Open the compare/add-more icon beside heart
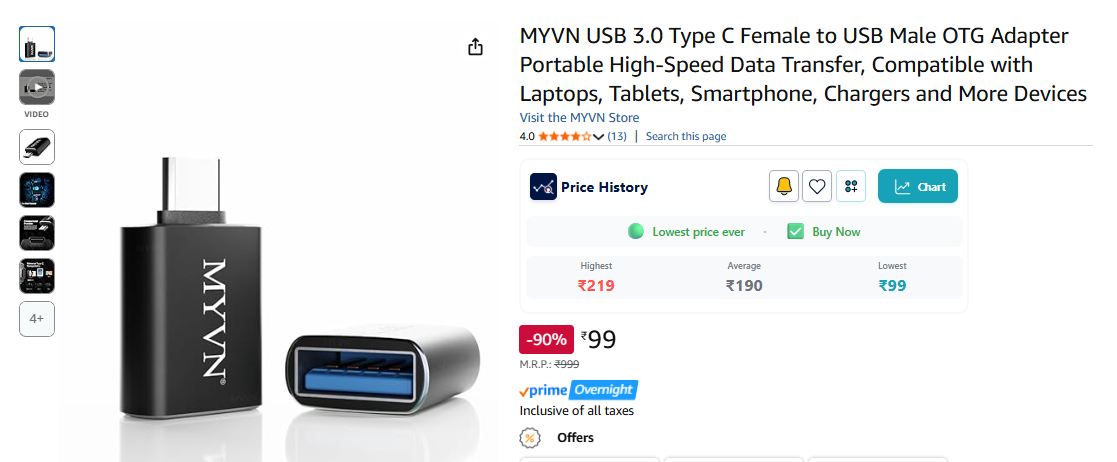Viewport: 1117px width, 462px height. [851, 187]
